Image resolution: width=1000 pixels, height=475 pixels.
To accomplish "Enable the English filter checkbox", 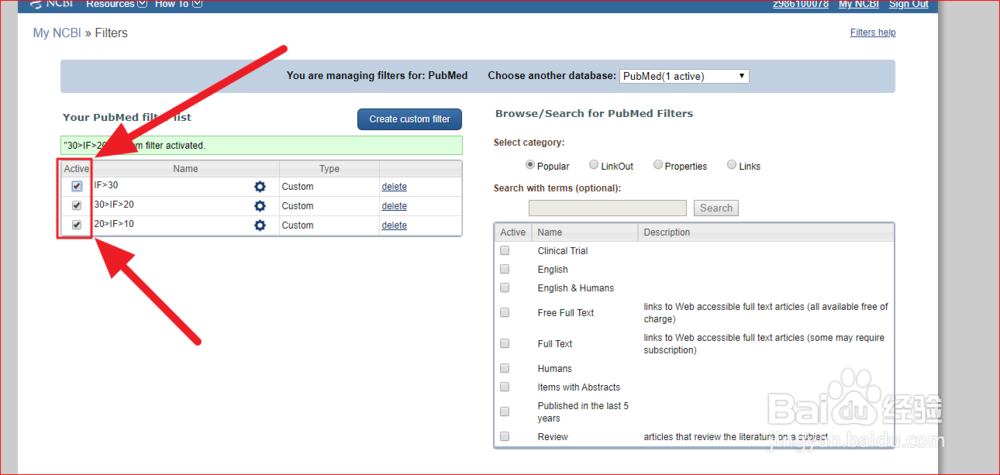I will (505, 269).
